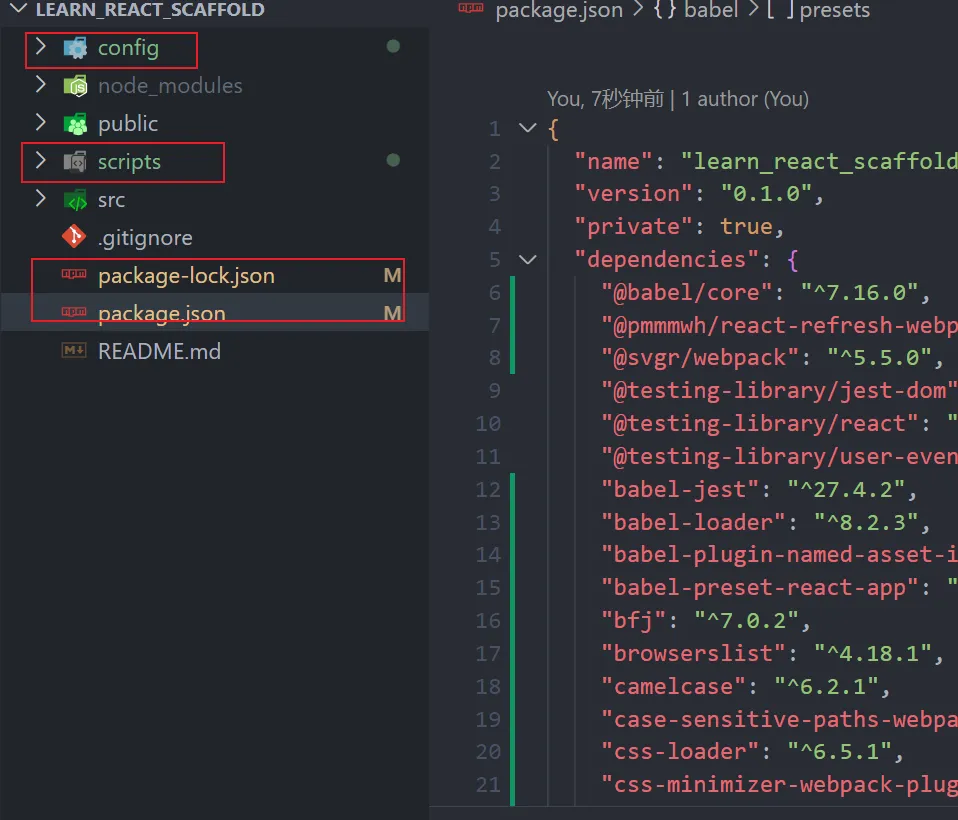
Task: Click the markdown icon beside README.md
Action: 75,352
